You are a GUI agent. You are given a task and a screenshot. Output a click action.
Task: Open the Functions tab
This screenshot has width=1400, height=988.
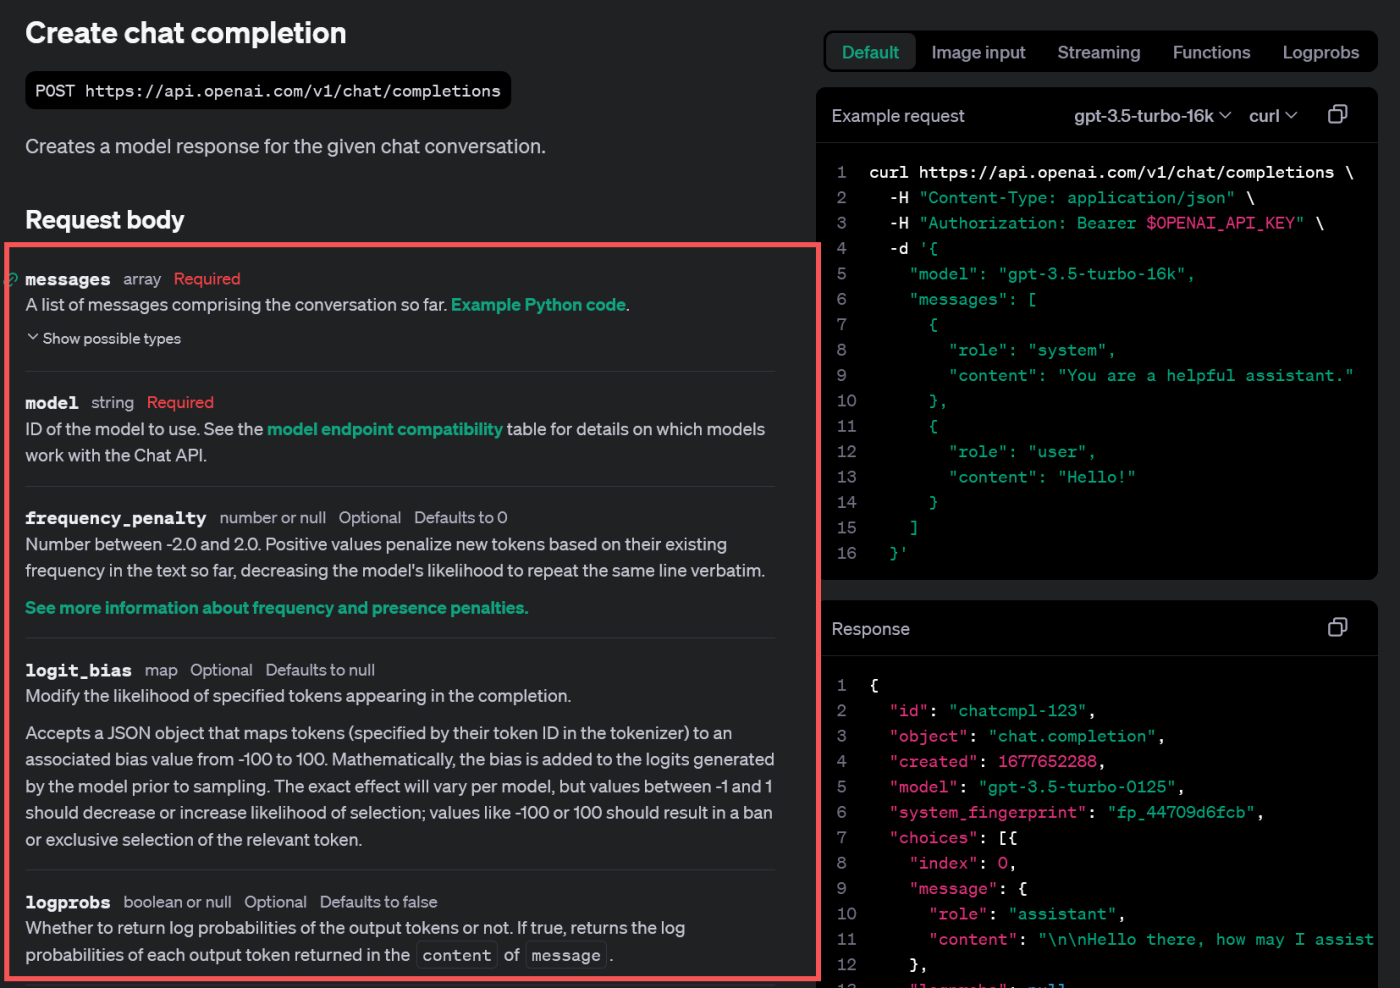click(x=1211, y=52)
